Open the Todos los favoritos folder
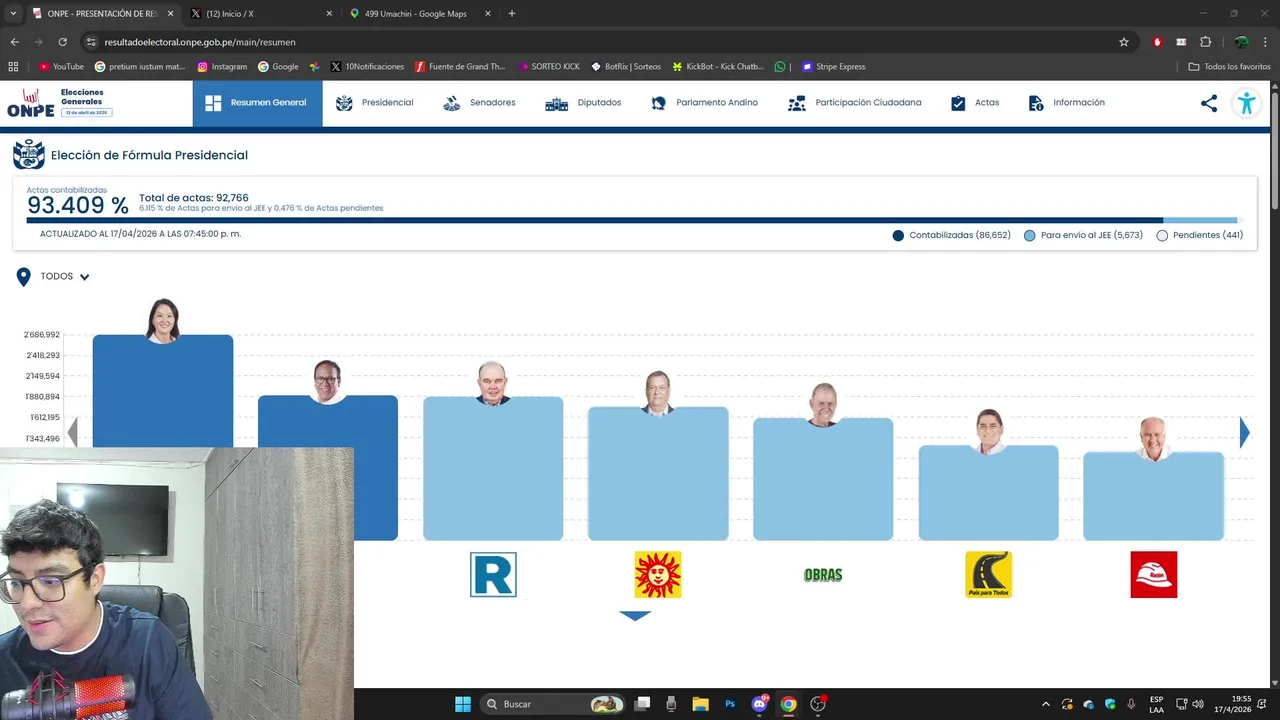 coord(1229,67)
